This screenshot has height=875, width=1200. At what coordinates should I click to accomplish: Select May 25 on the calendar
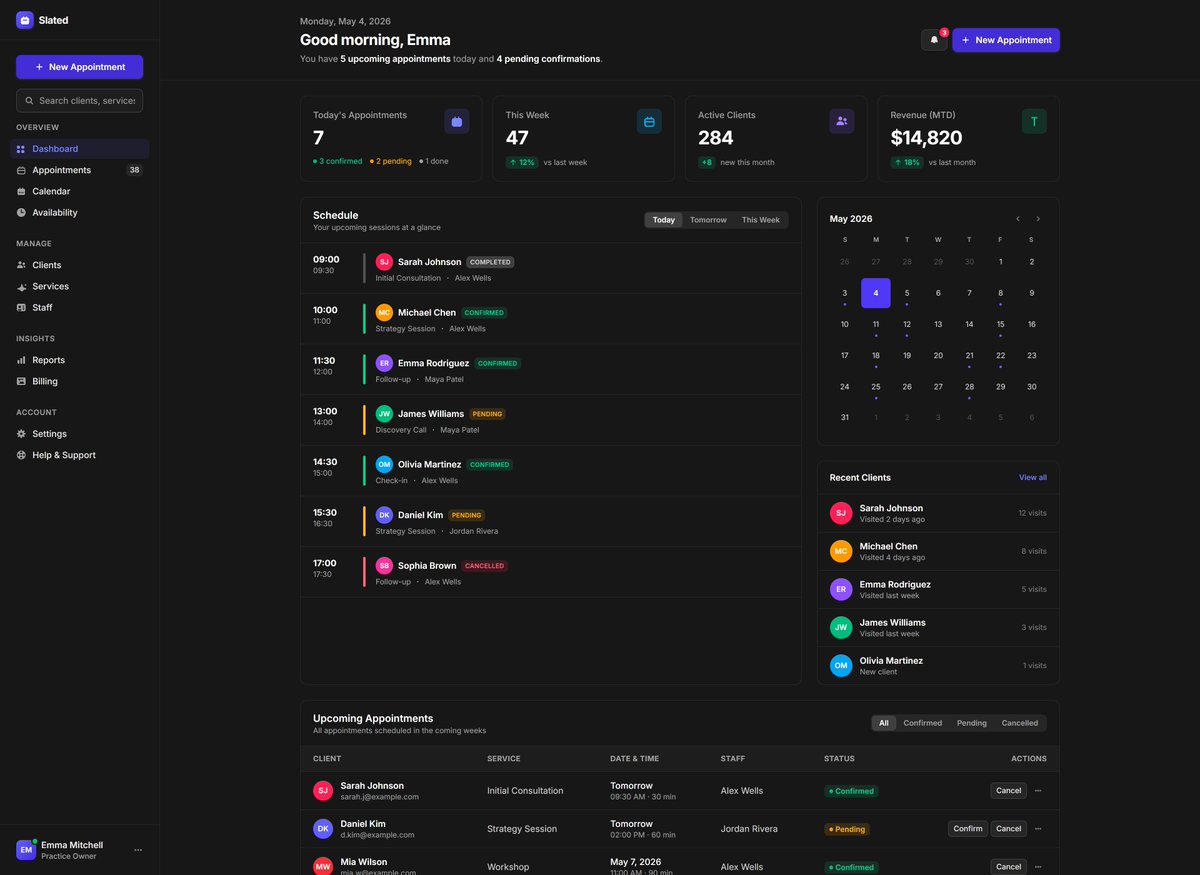click(x=876, y=386)
